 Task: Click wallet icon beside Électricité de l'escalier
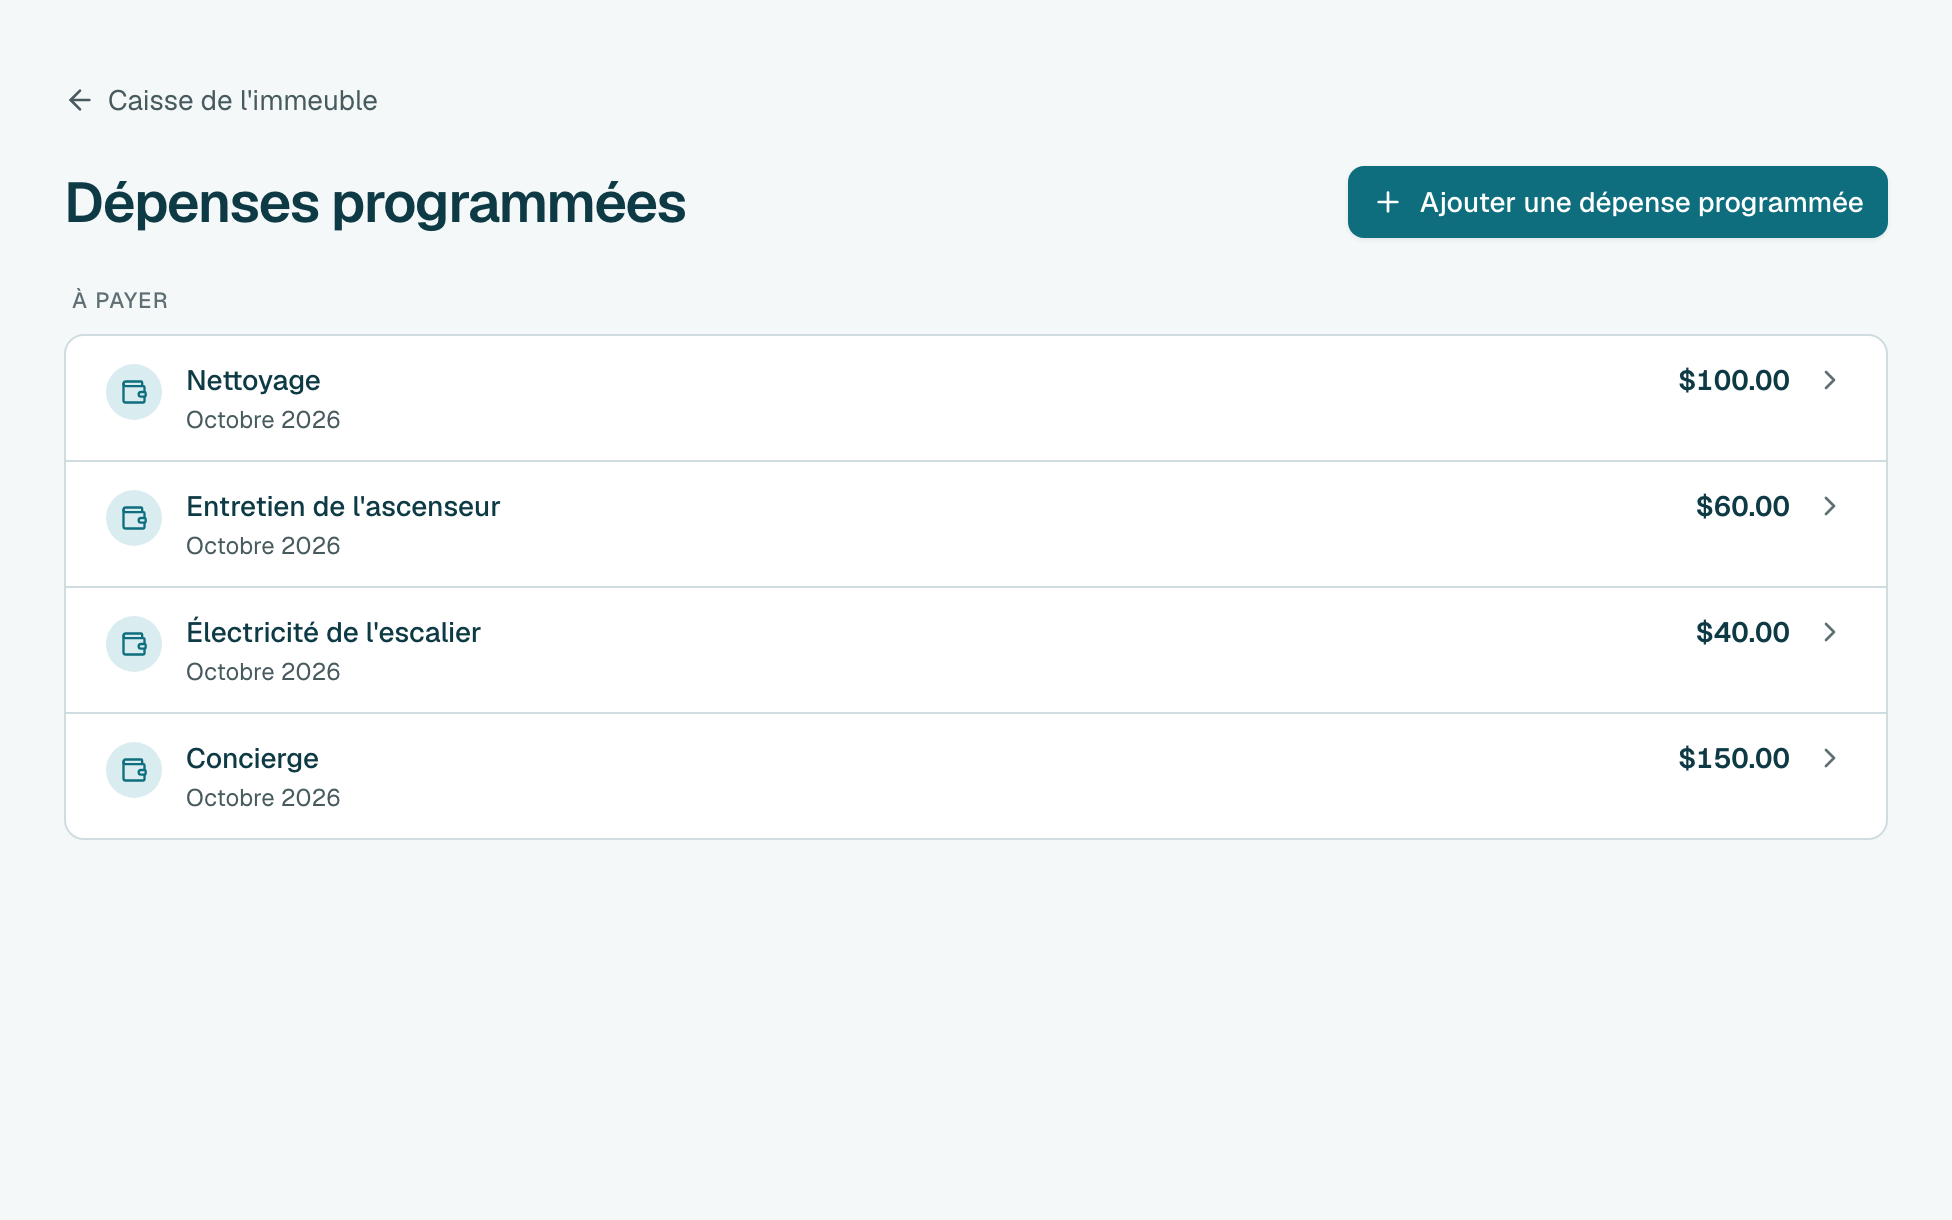(134, 644)
